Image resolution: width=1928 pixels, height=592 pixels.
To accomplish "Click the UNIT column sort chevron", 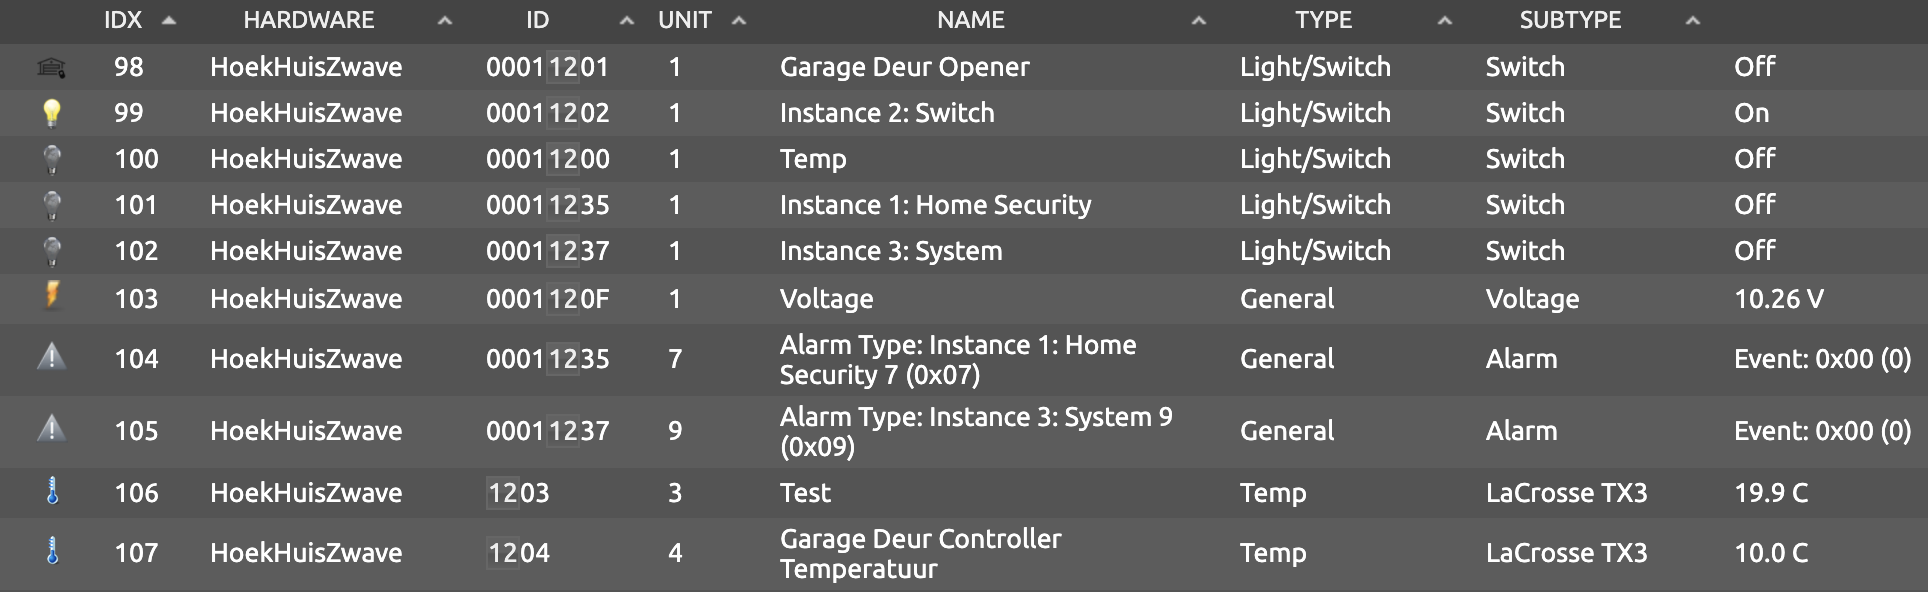I will 739,19.
